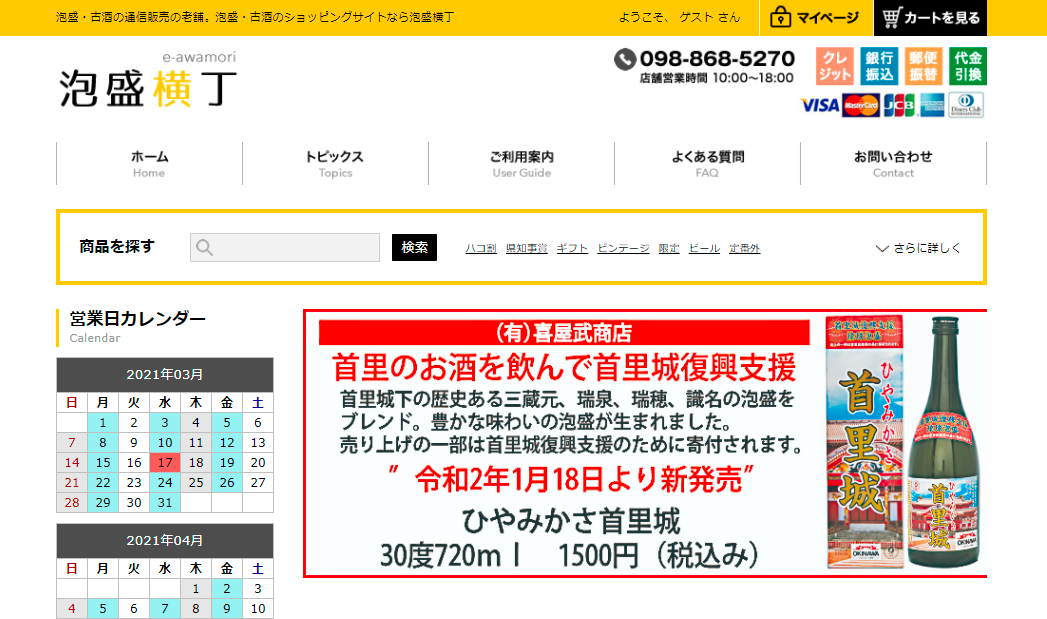Open the ビンテージ keyword link
Image resolution: width=1047 pixels, height=619 pixels.
(623, 248)
